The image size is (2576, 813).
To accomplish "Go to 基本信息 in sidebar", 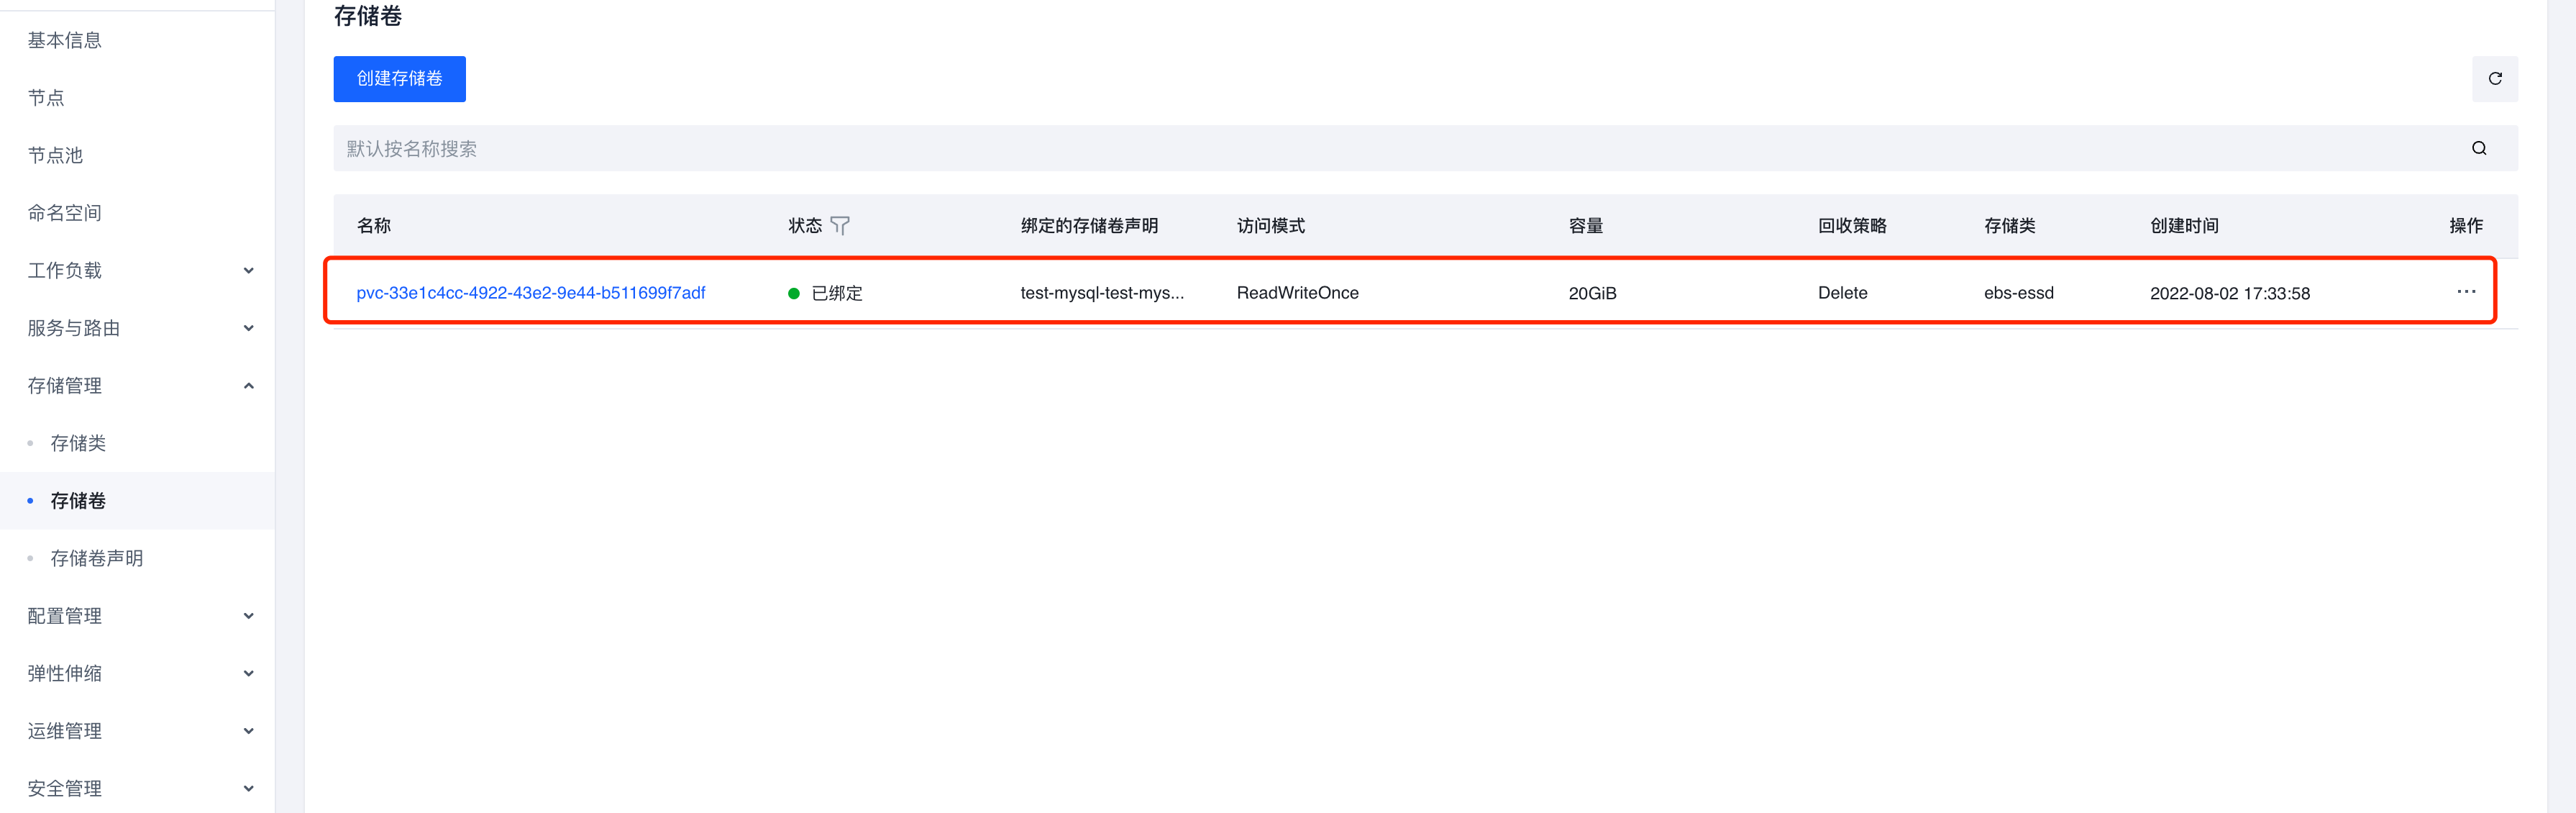I will pyautogui.click(x=65, y=40).
